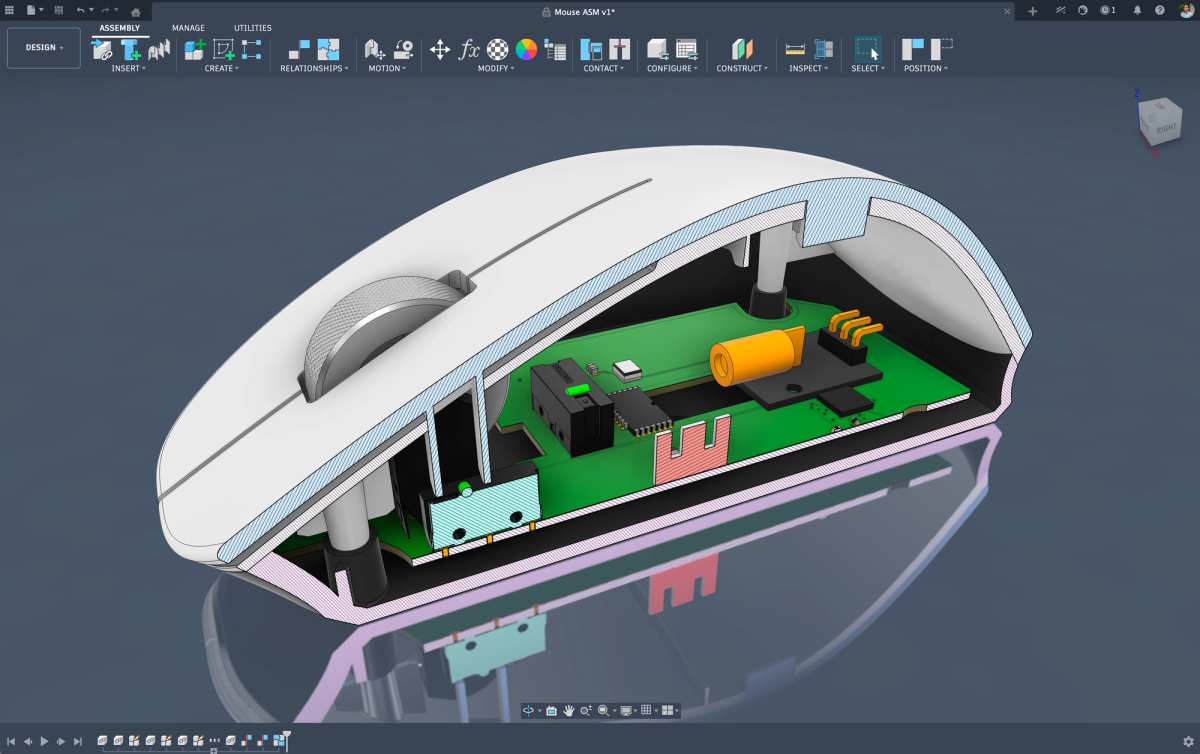Click the Offset Plane construct icon
Image resolution: width=1200 pixels, height=754 pixels.
[x=740, y=49]
